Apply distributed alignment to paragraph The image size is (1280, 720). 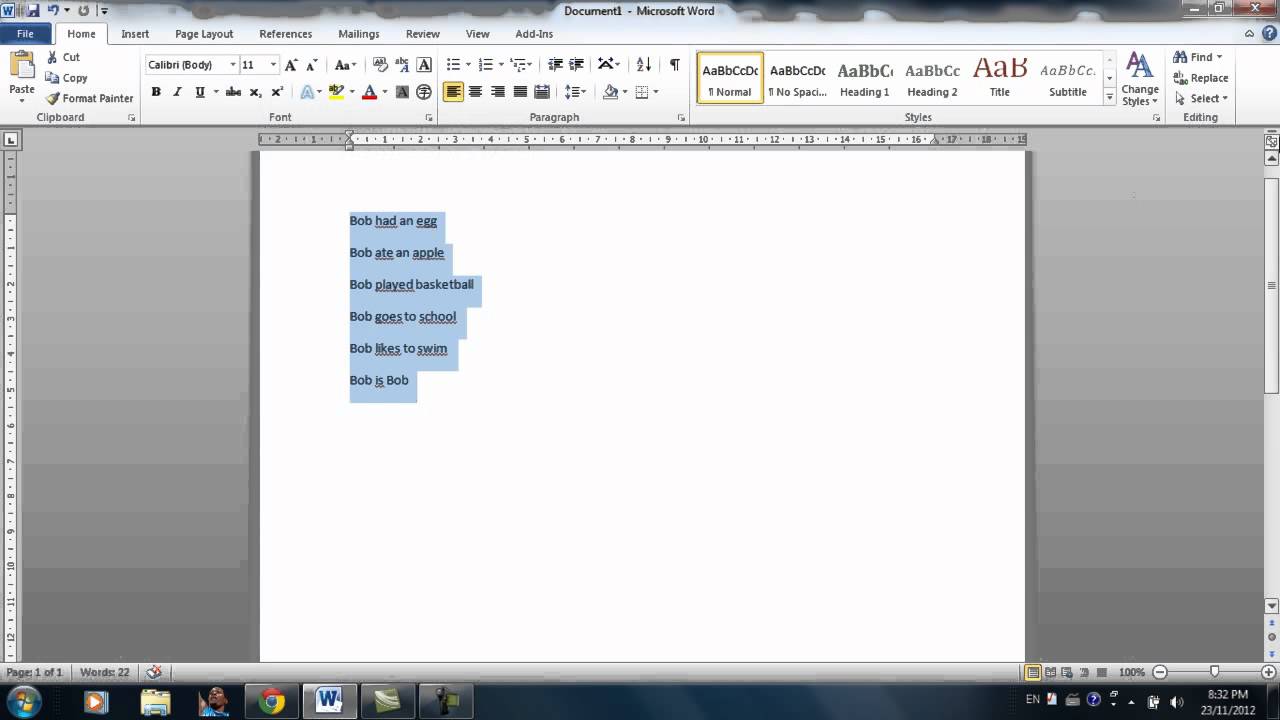542,92
